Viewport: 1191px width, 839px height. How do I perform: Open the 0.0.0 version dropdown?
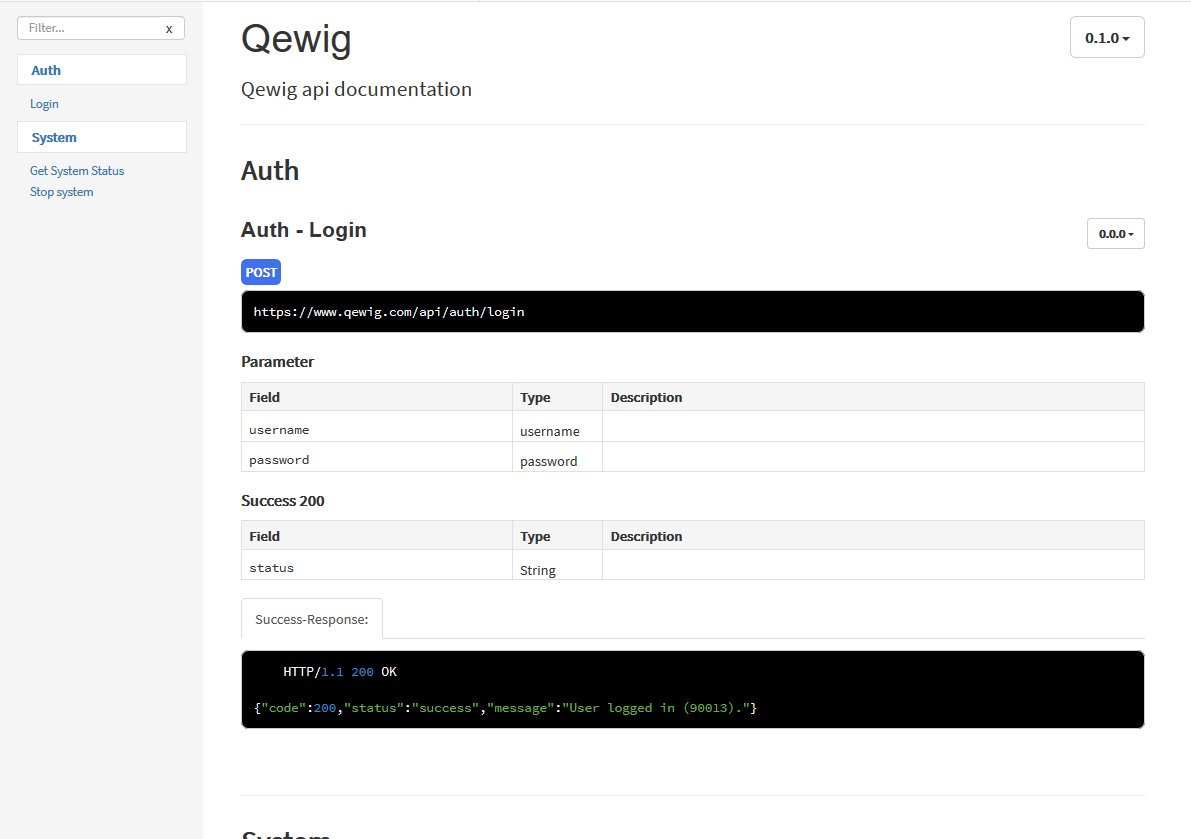[1115, 234]
